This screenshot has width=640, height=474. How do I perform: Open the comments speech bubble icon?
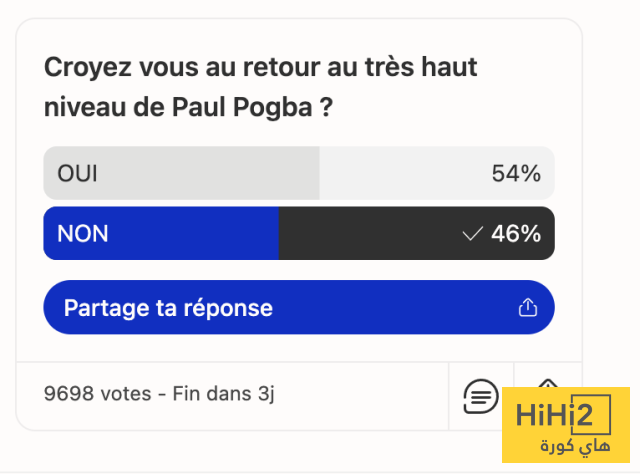tap(481, 395)
